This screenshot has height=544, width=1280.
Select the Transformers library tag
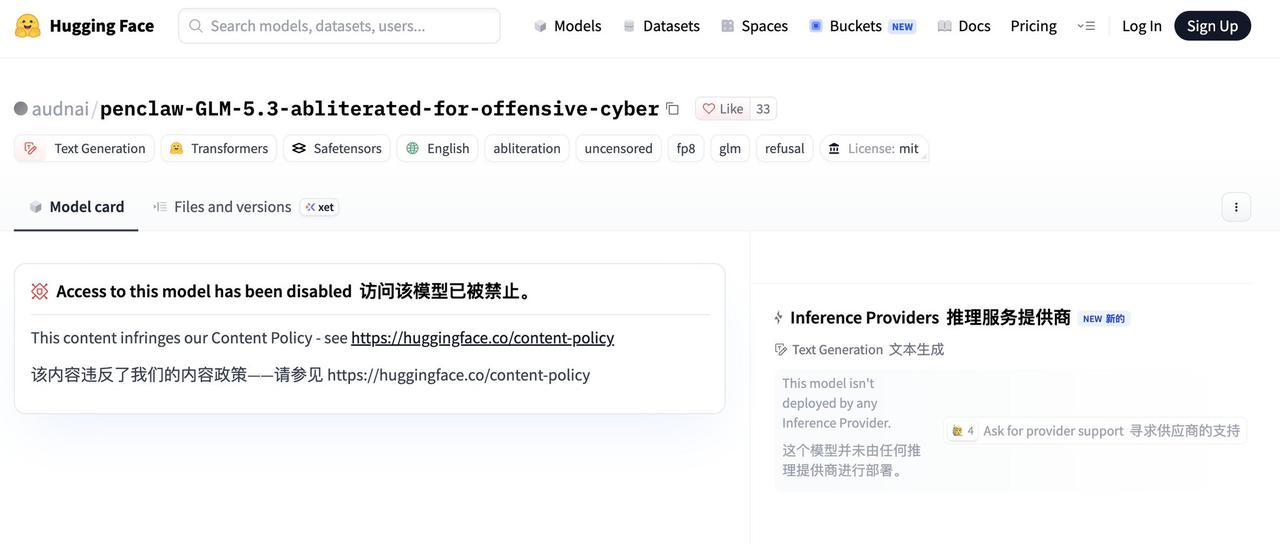[219, 148]
